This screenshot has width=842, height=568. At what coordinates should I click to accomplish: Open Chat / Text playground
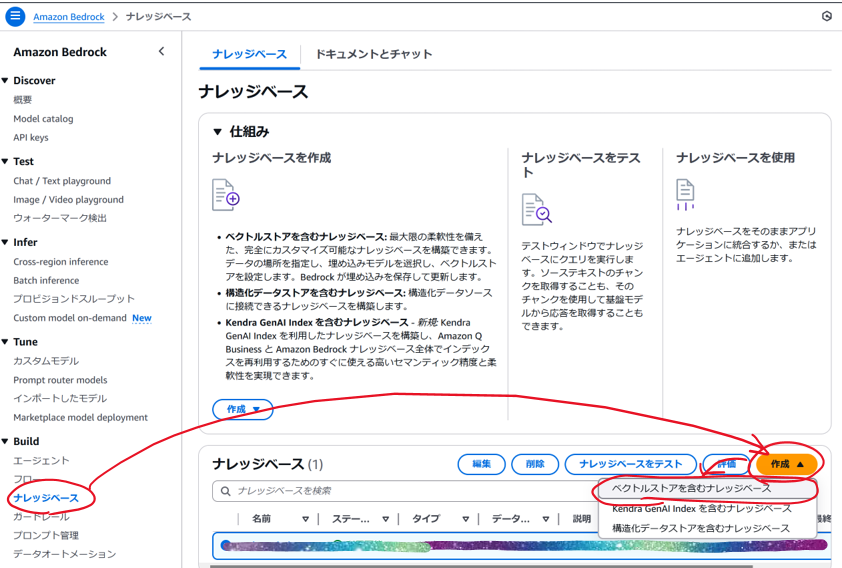(62, 181)
